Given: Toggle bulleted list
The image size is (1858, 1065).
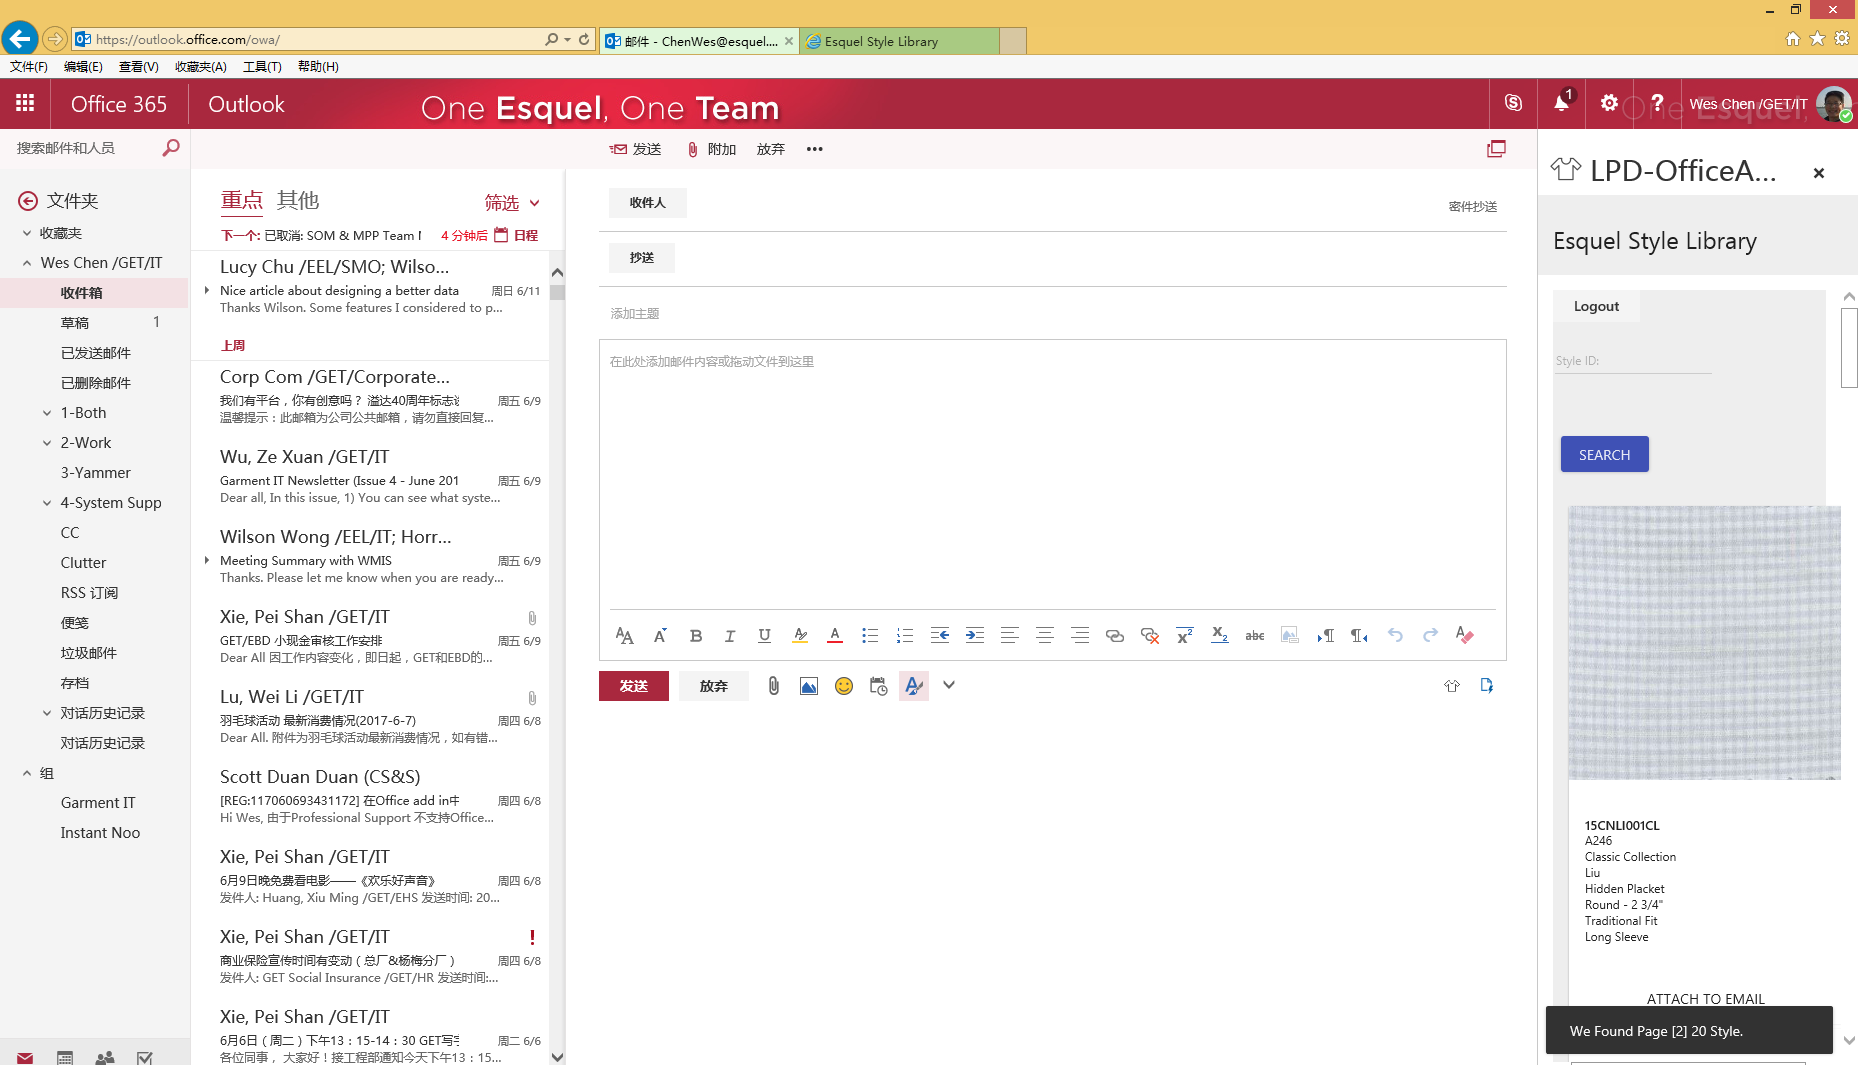Looking at the screenshot, I should (870, 636).
